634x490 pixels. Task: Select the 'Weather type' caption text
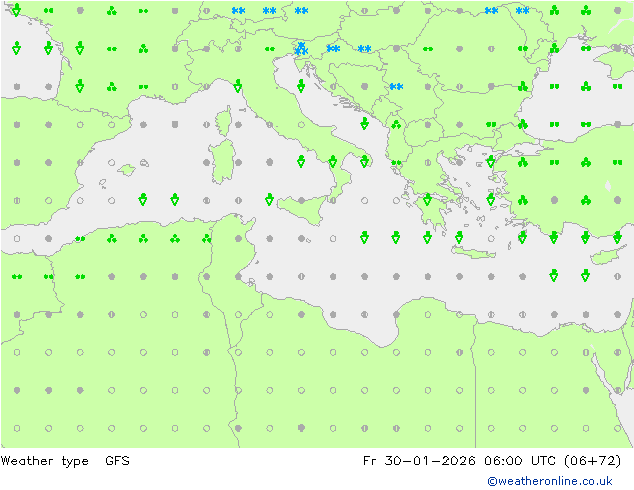45,461
